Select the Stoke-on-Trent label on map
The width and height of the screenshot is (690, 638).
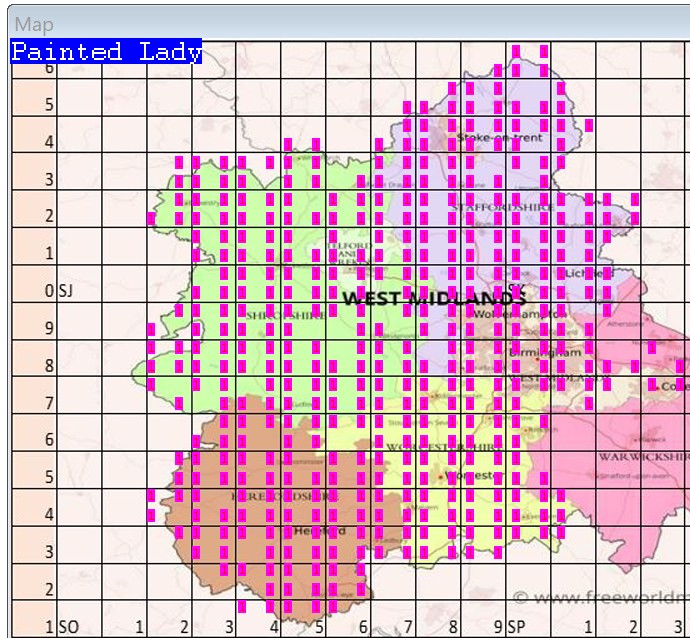point(499,137)
